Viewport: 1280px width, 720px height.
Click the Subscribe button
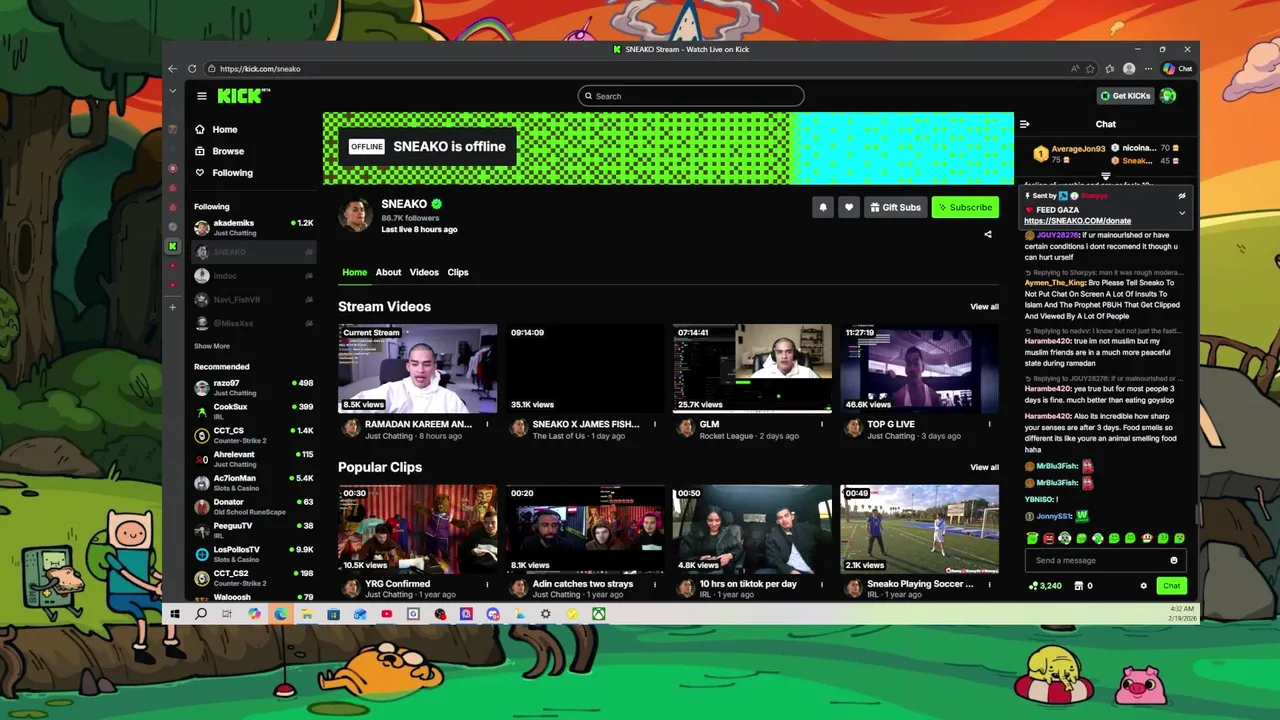(965, 207)
